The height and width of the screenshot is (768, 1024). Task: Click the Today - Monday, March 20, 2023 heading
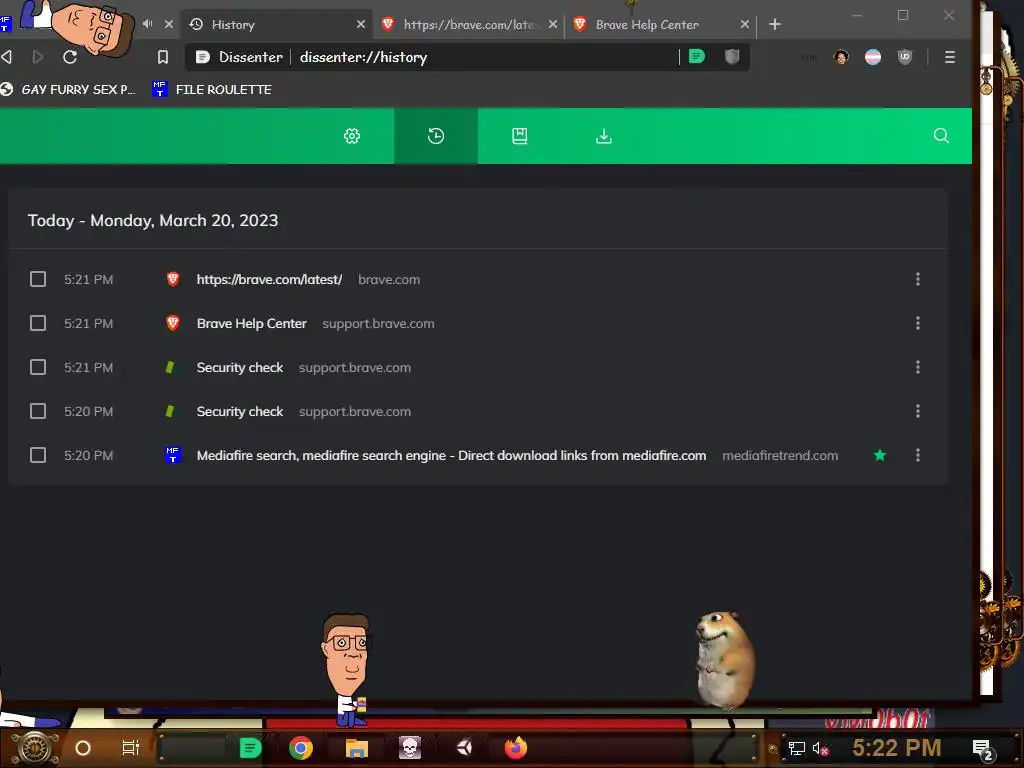(153, 221)
